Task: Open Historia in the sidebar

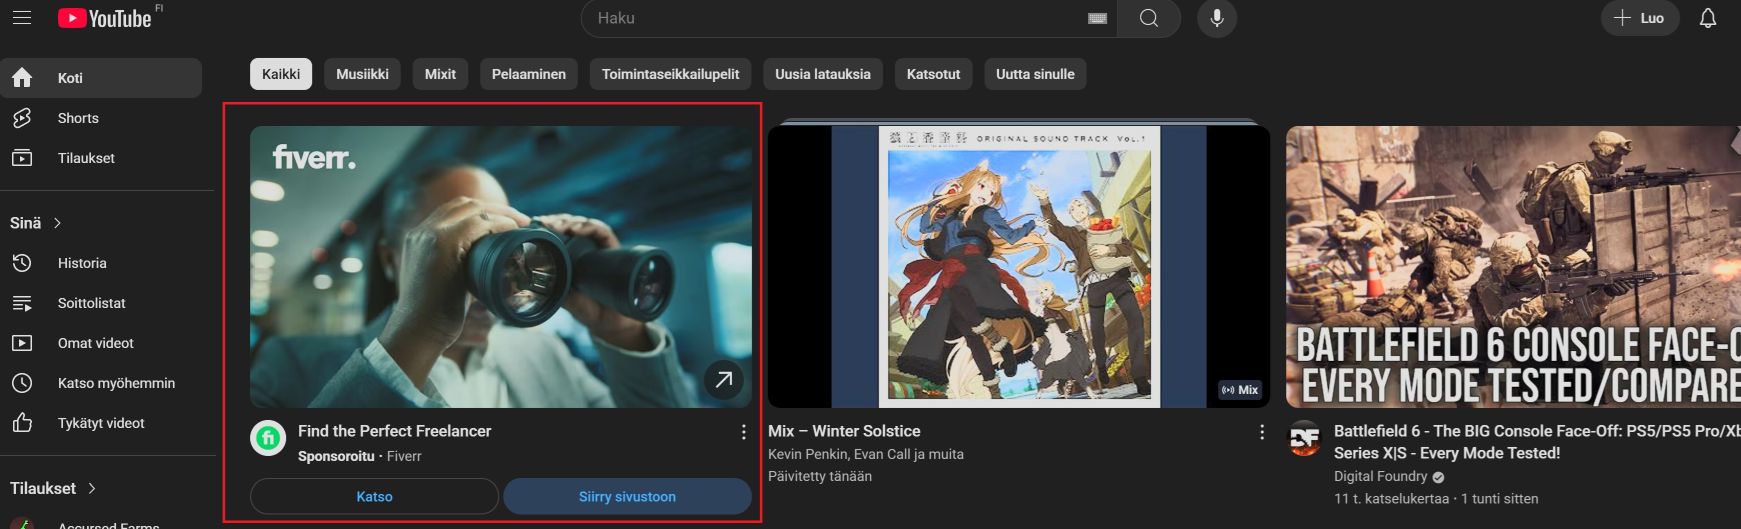Action: (101, 263)
